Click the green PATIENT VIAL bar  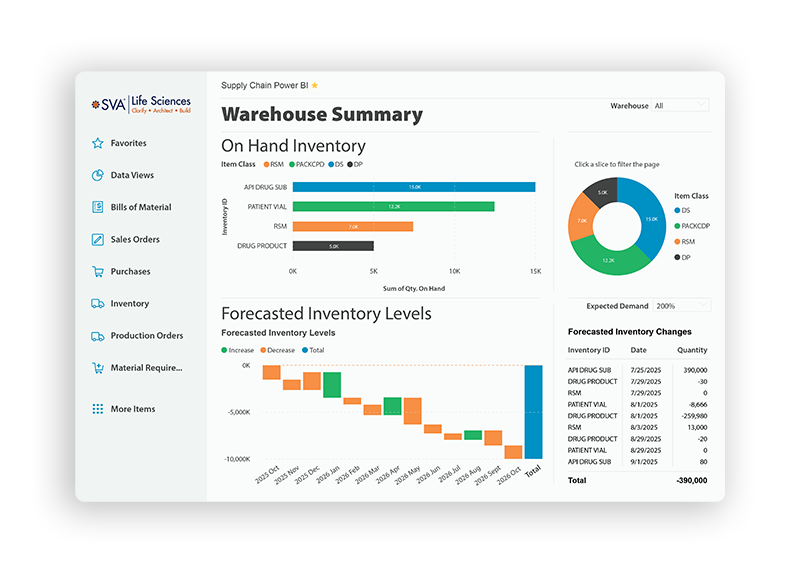[x=393, y=206]
